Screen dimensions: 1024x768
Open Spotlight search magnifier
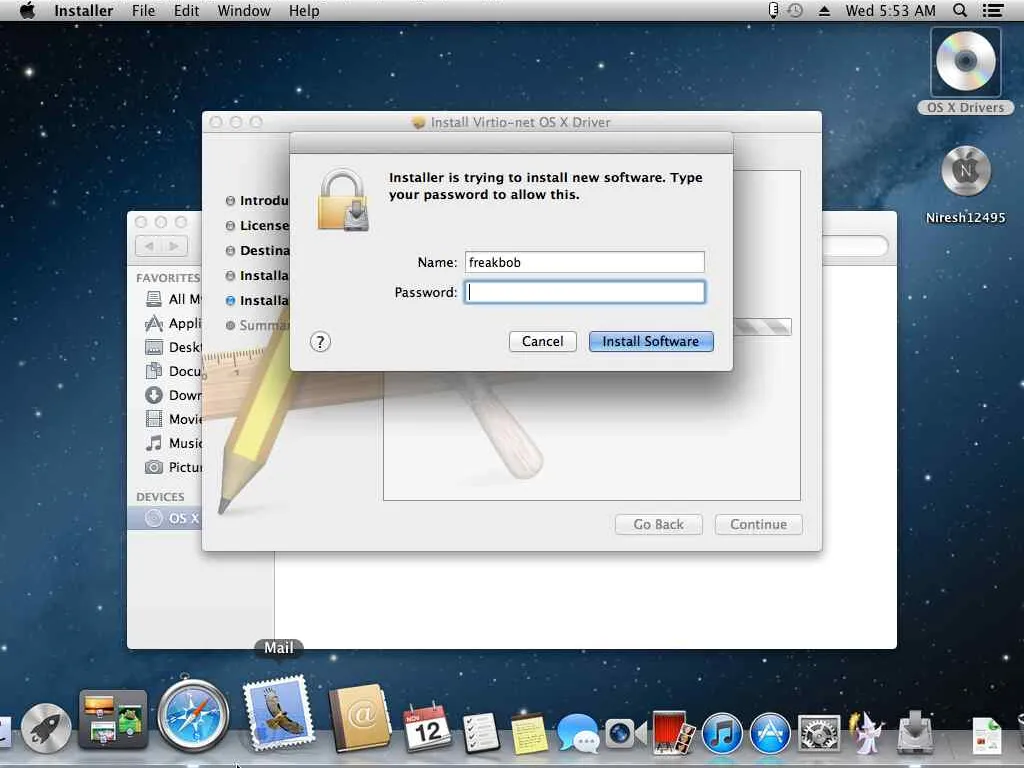point(960,10)
